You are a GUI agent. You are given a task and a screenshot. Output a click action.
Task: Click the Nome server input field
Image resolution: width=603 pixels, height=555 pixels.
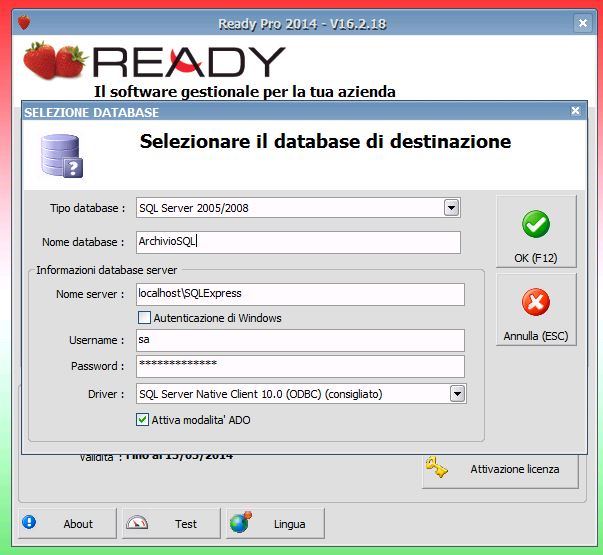click(x=300, y=295)
